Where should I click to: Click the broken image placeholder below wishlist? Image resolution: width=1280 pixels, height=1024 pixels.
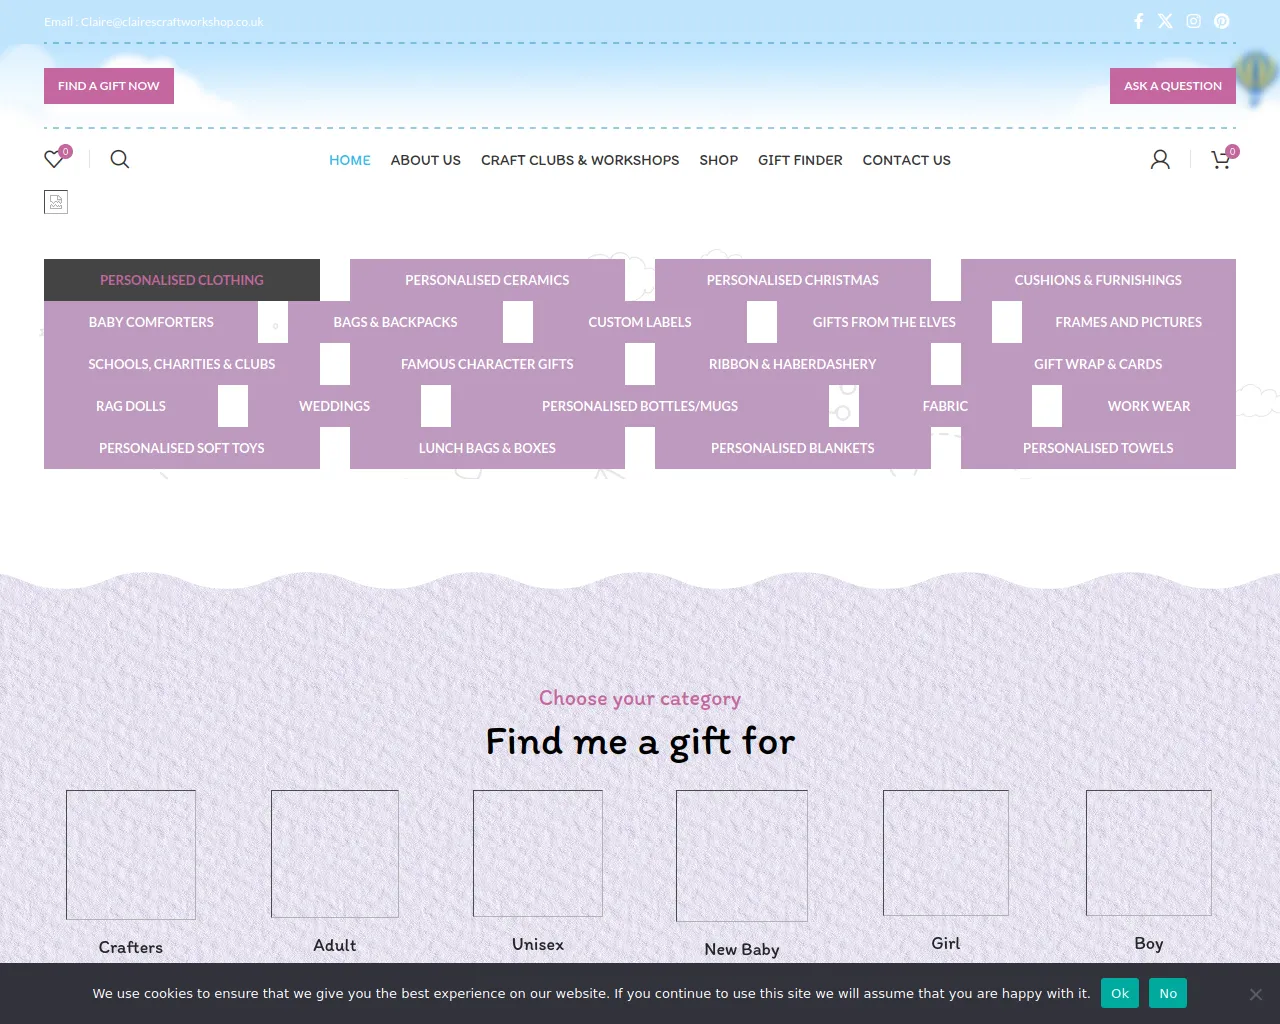click(x=56, y=202)
